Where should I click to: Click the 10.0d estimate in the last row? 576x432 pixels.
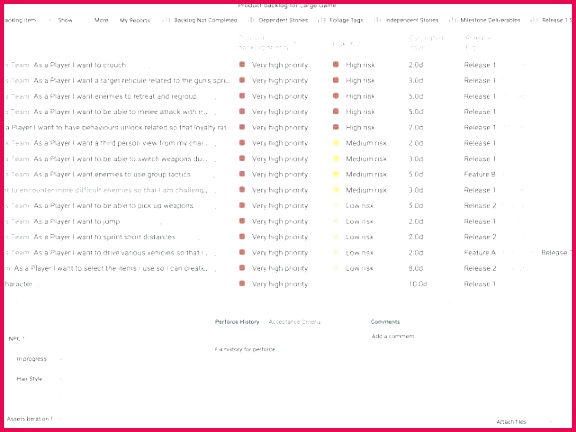[x=418, y=284]
